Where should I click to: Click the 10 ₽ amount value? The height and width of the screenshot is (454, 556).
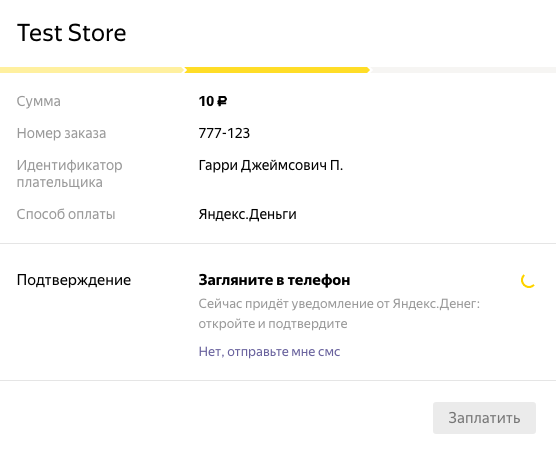pyautogui.click(x=213, y=101)
